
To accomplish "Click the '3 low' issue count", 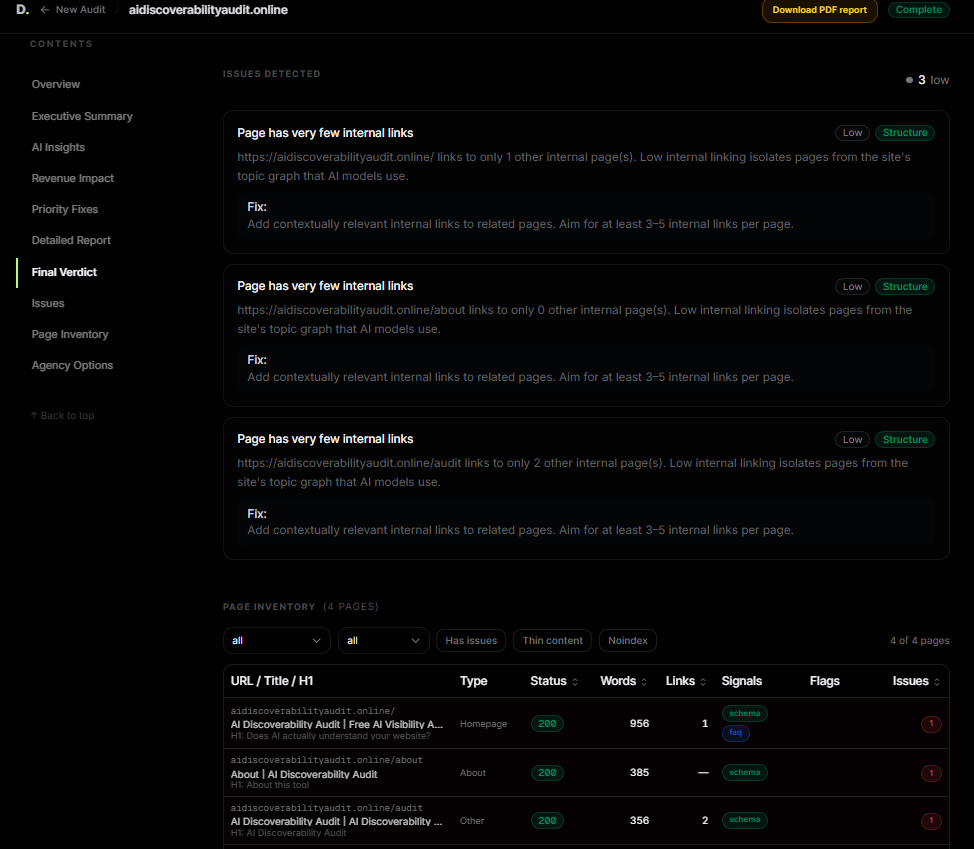I will coord(927,80).
